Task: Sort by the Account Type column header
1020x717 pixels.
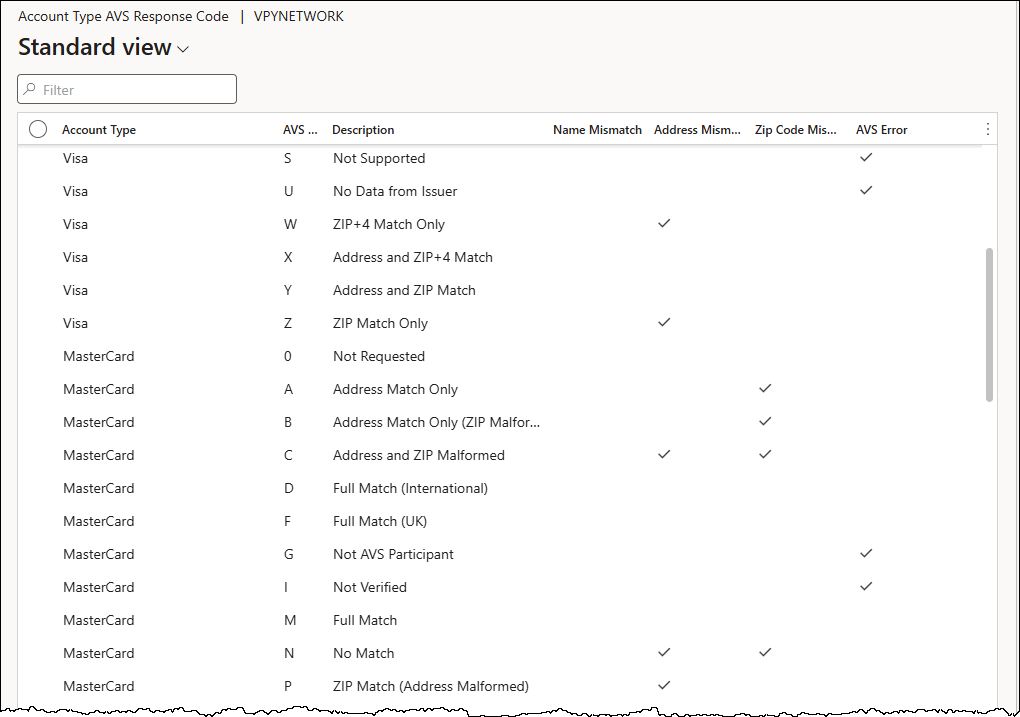Action: [x=99, y=129]
